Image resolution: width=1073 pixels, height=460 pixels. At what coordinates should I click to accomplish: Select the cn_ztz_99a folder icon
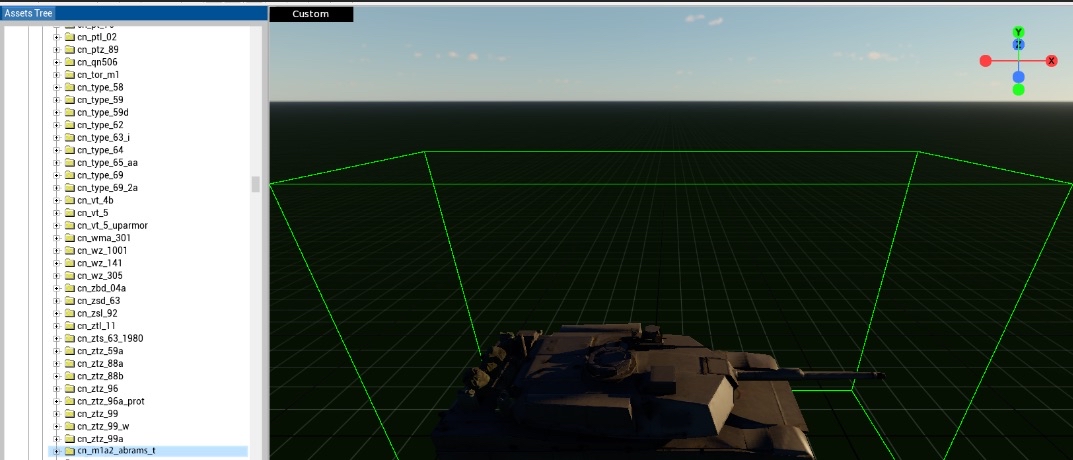click(69, 439)
